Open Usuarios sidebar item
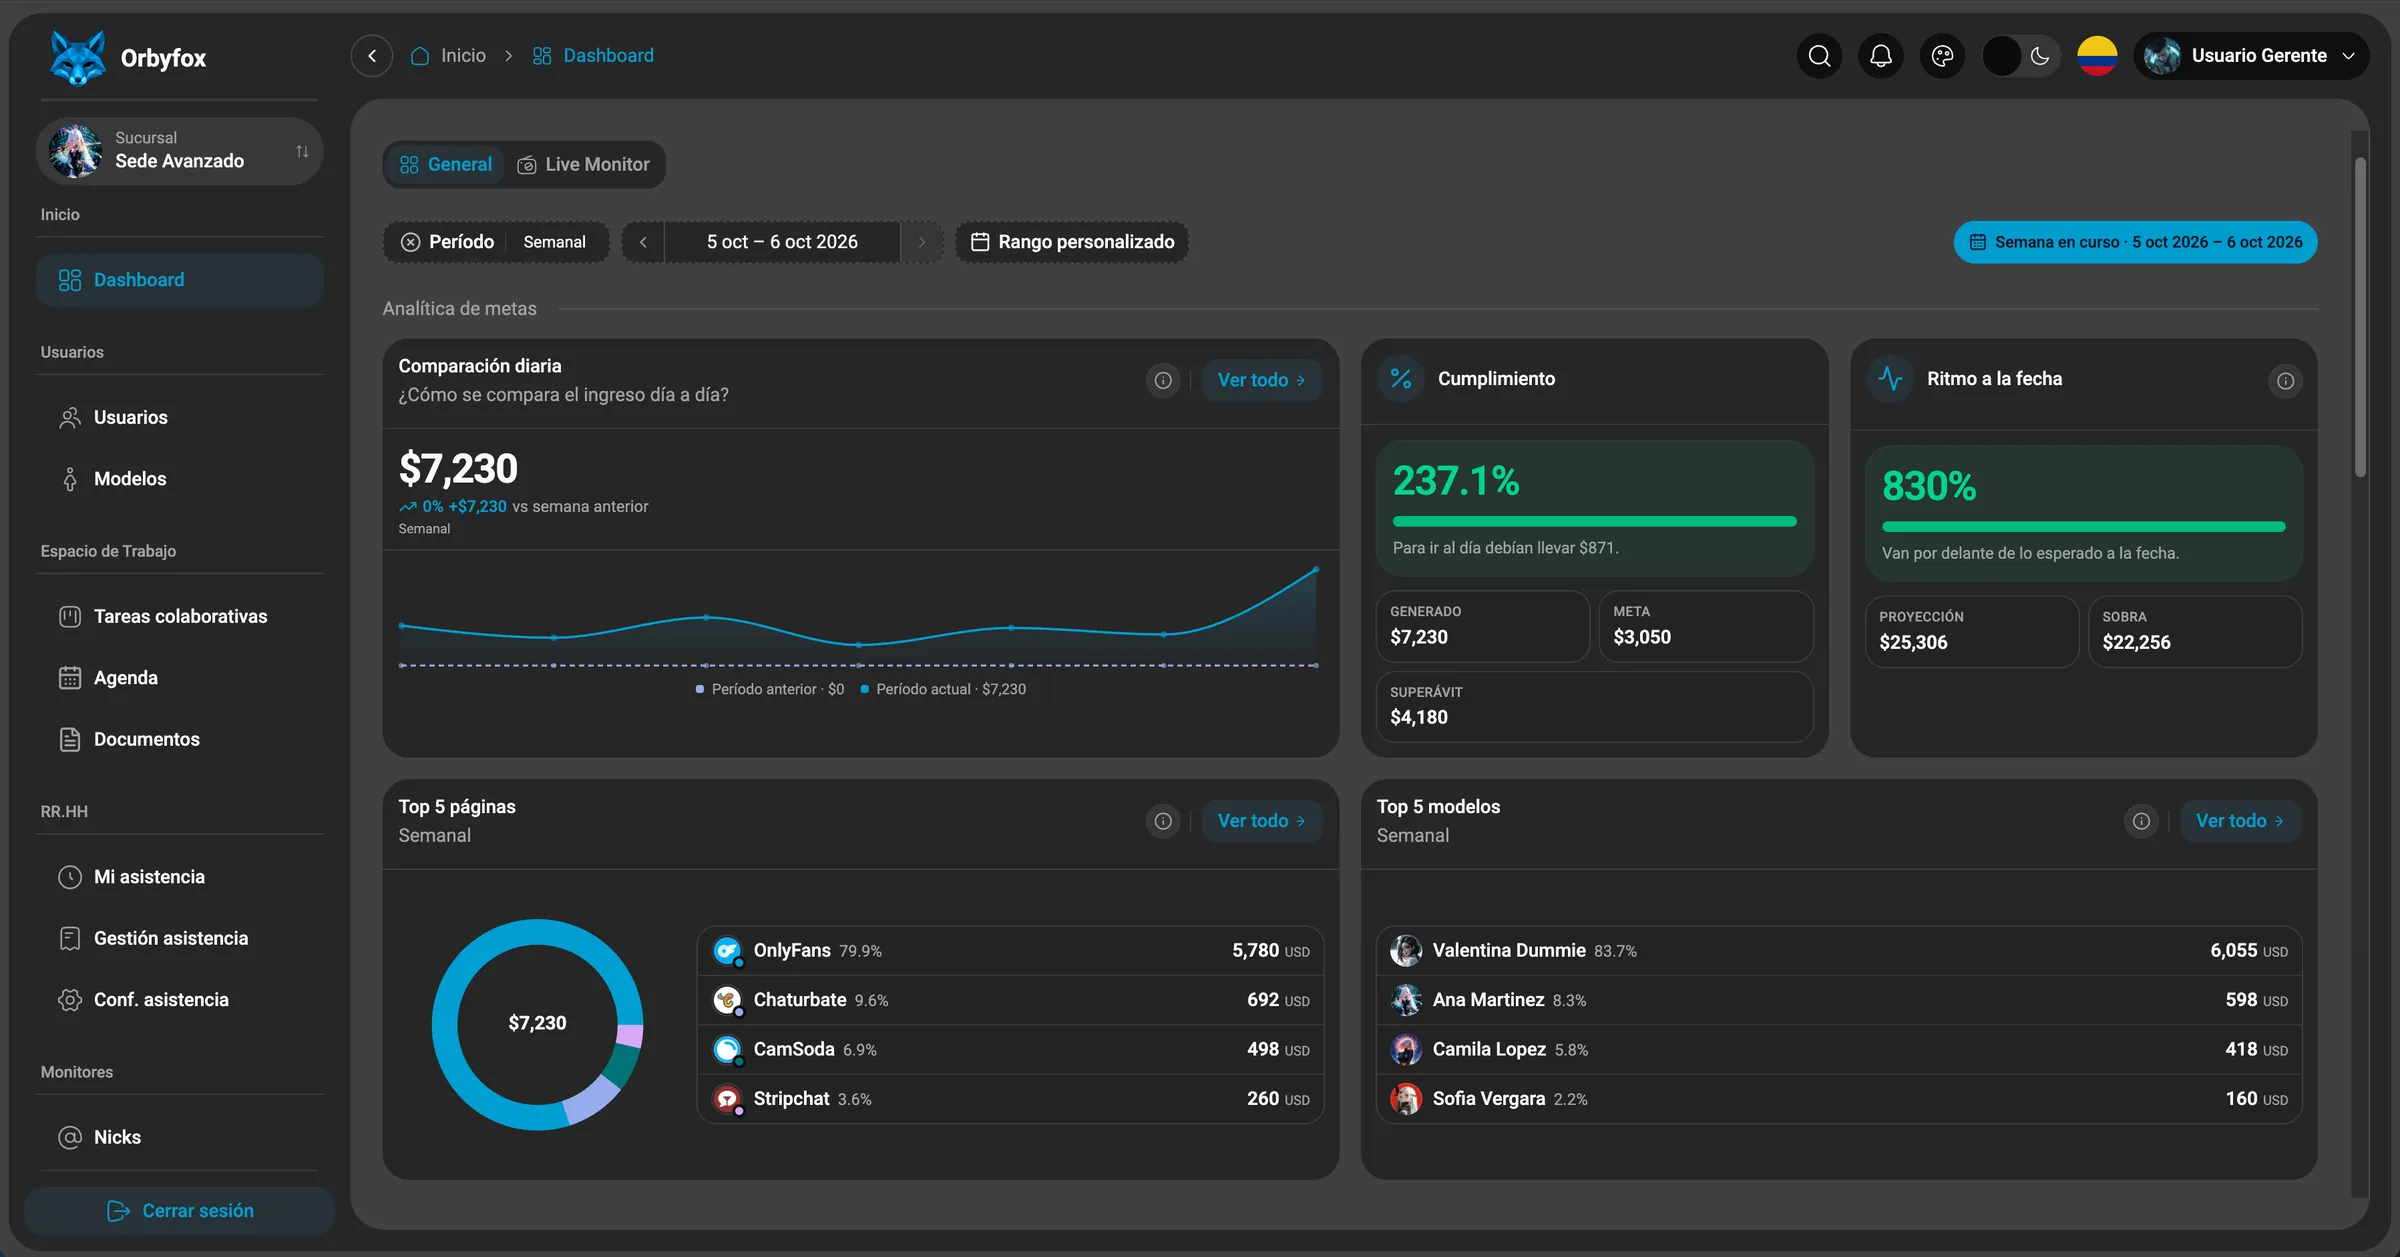The height and width of the screenshot is (1257, 2400). point(180,418)
